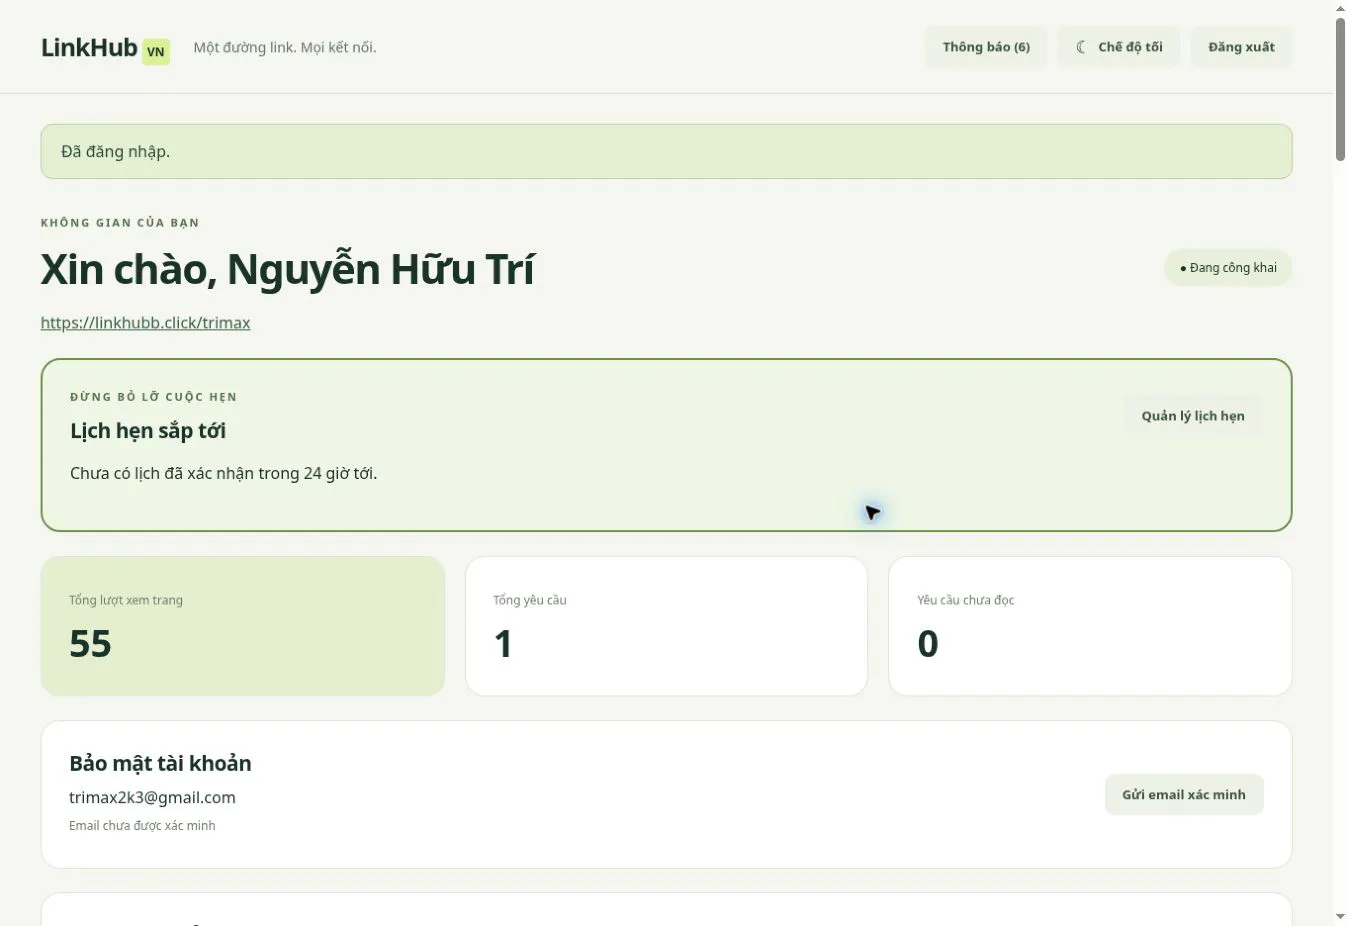This screenshot has width=1348, height=926.
Task: Click the page views value 55
Action: point(90,644)
